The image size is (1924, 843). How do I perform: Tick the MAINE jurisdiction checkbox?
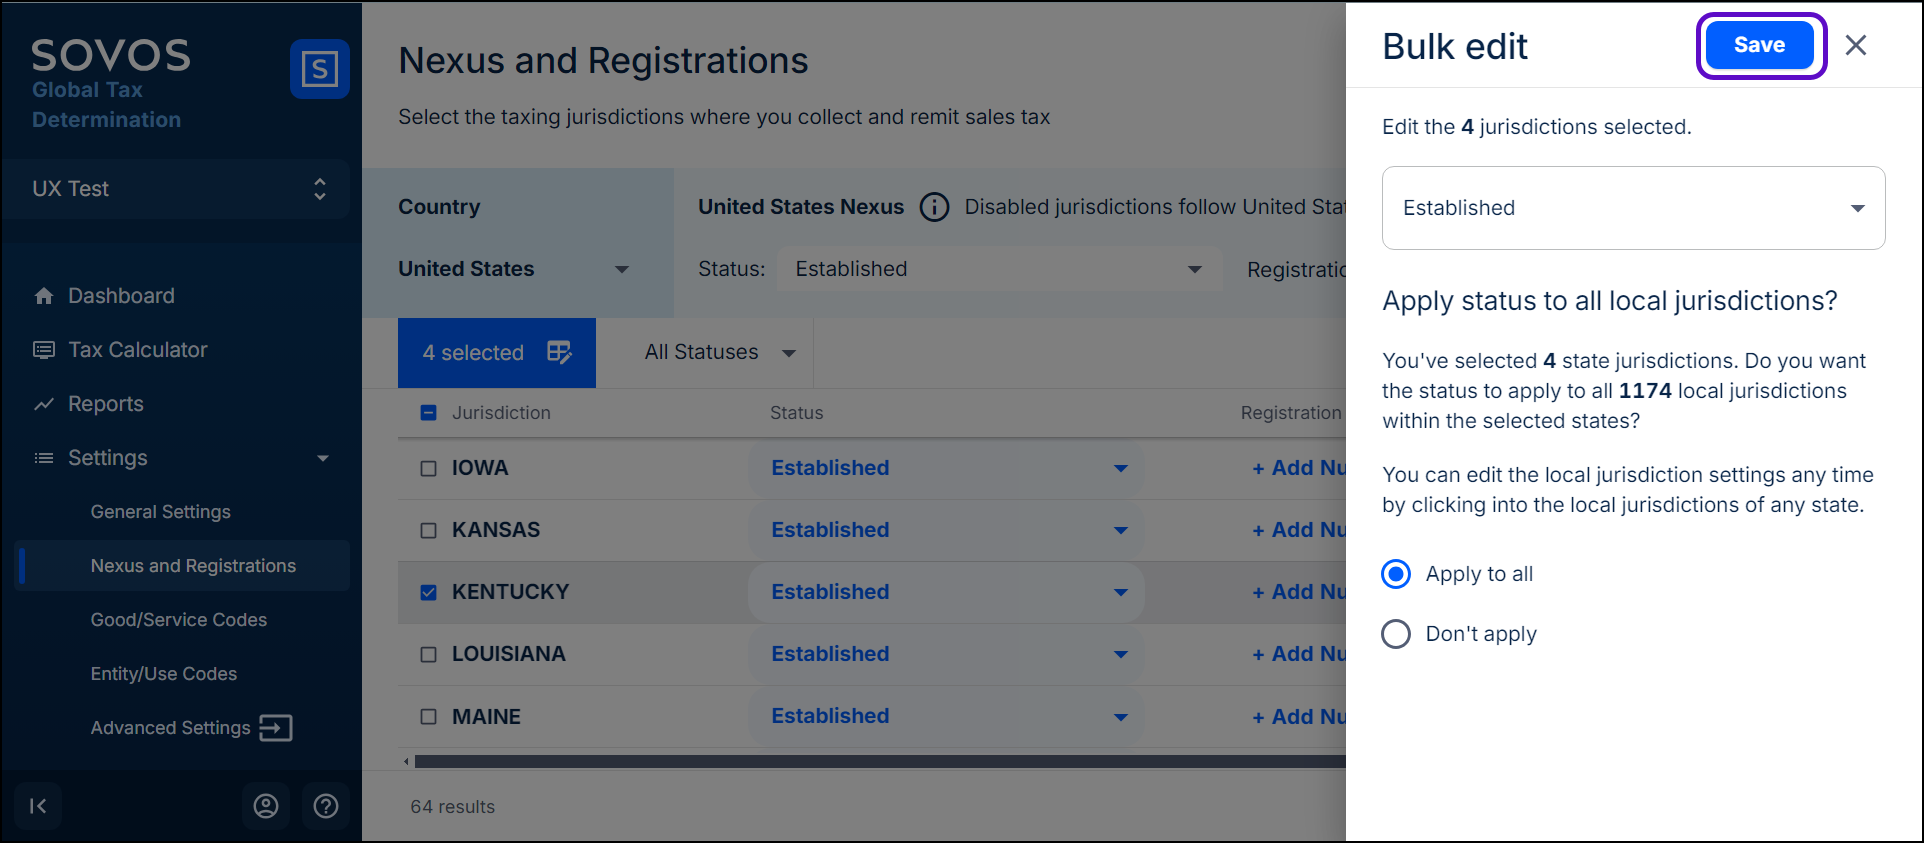click(429, 717)
